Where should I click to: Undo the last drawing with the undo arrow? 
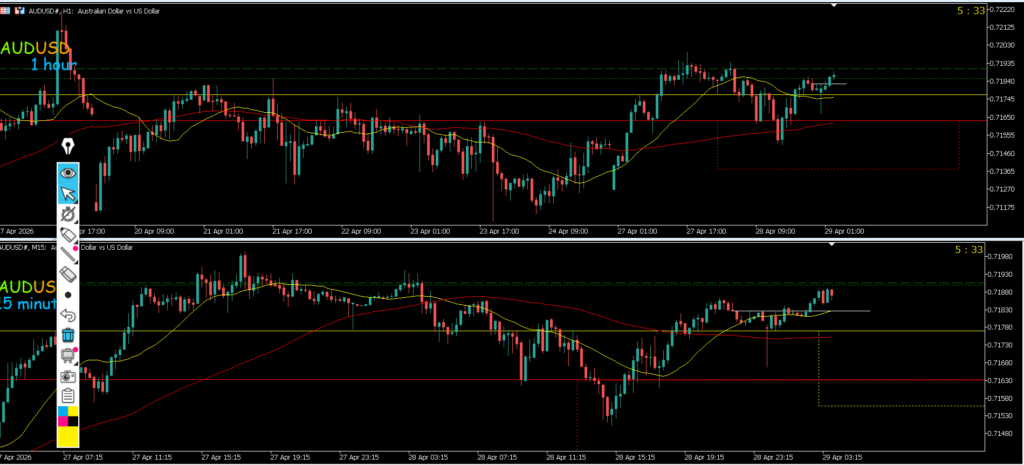pyautogui.click(x=69, y=315)
